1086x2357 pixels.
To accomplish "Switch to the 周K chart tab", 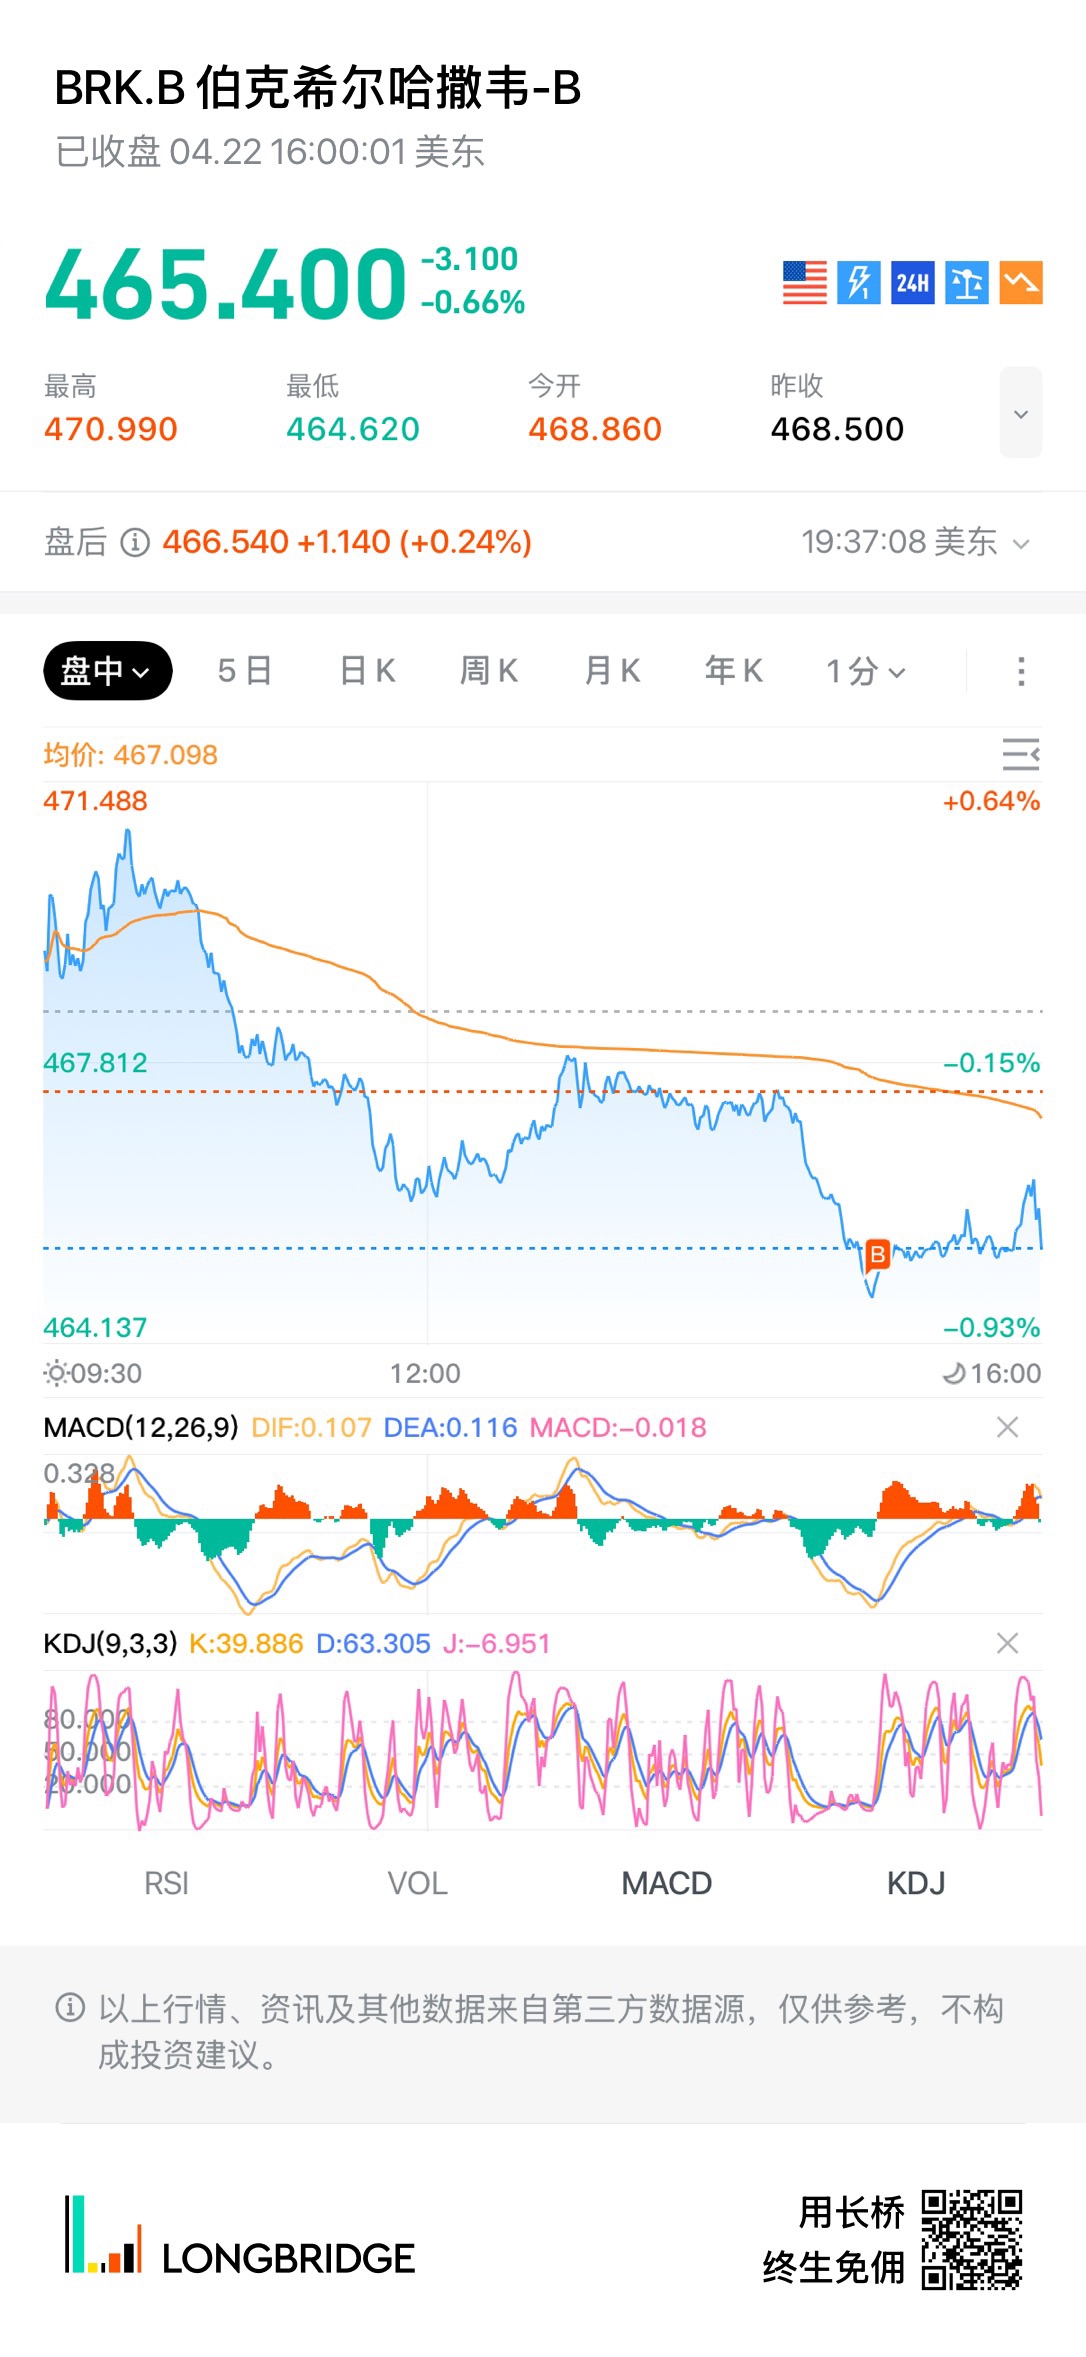I will pos(489,671).
